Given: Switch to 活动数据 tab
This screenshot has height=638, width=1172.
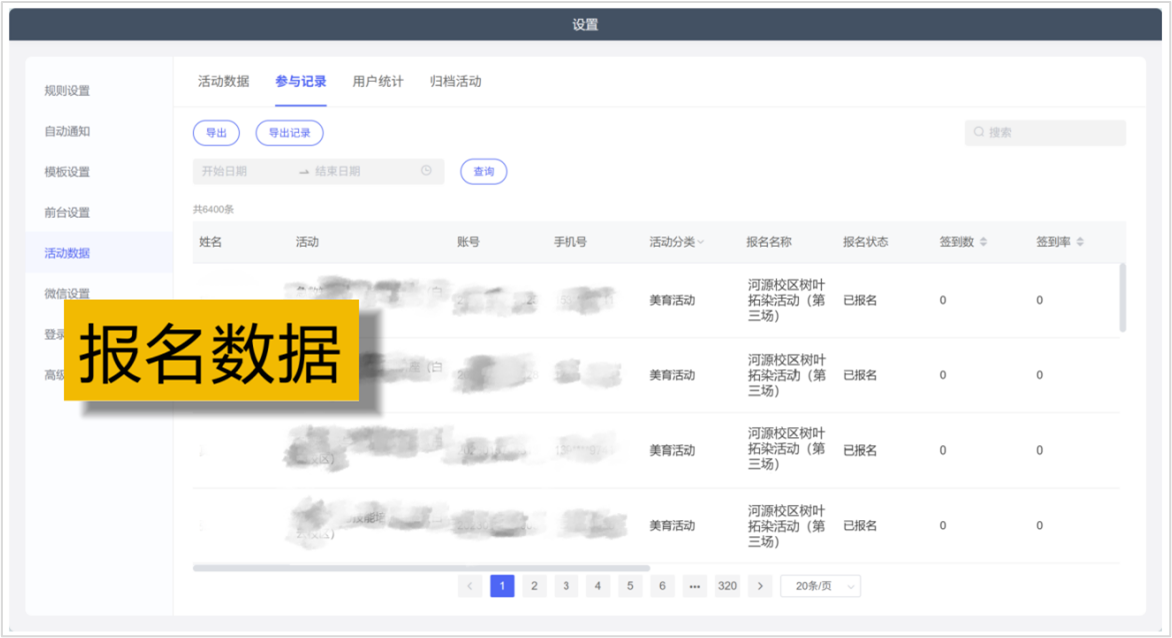Looking at the screenshot, I should tap(223, 81).
